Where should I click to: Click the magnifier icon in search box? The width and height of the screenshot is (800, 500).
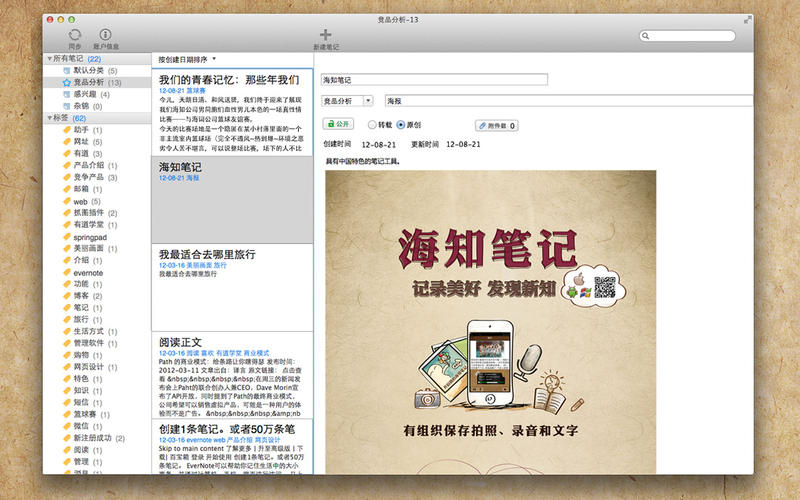tap(646, 36)
